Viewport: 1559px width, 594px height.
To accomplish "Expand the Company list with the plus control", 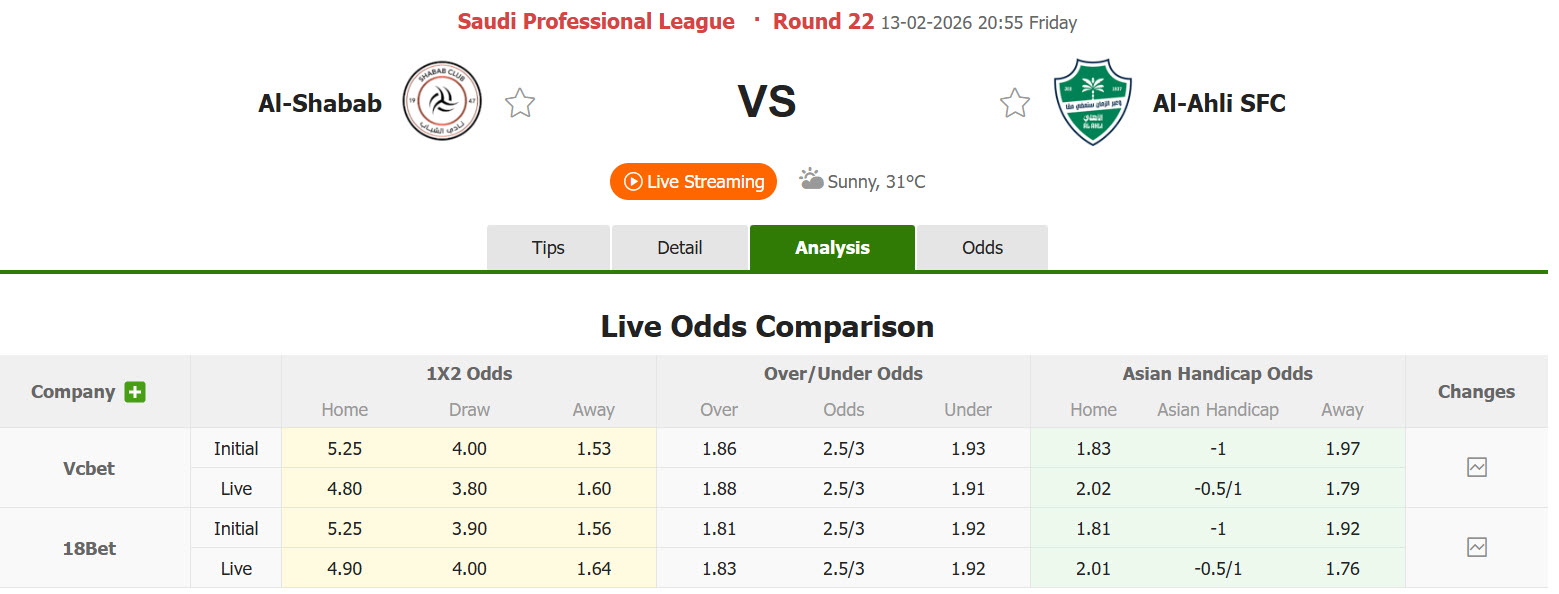I will pos(135,392).
